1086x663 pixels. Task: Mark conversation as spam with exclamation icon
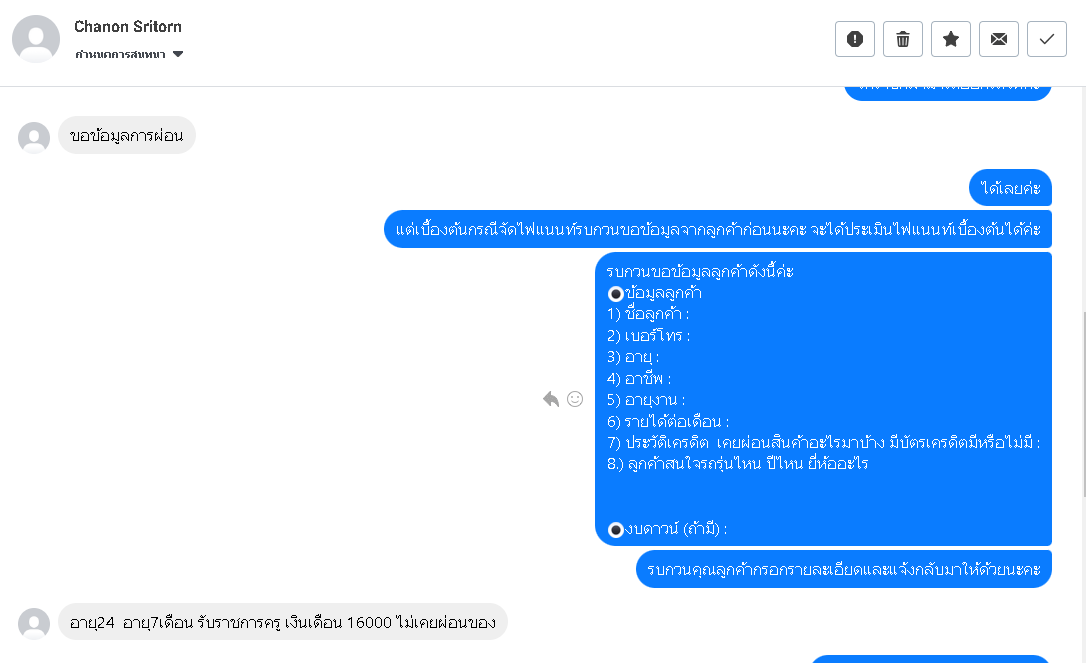(855, 39)
